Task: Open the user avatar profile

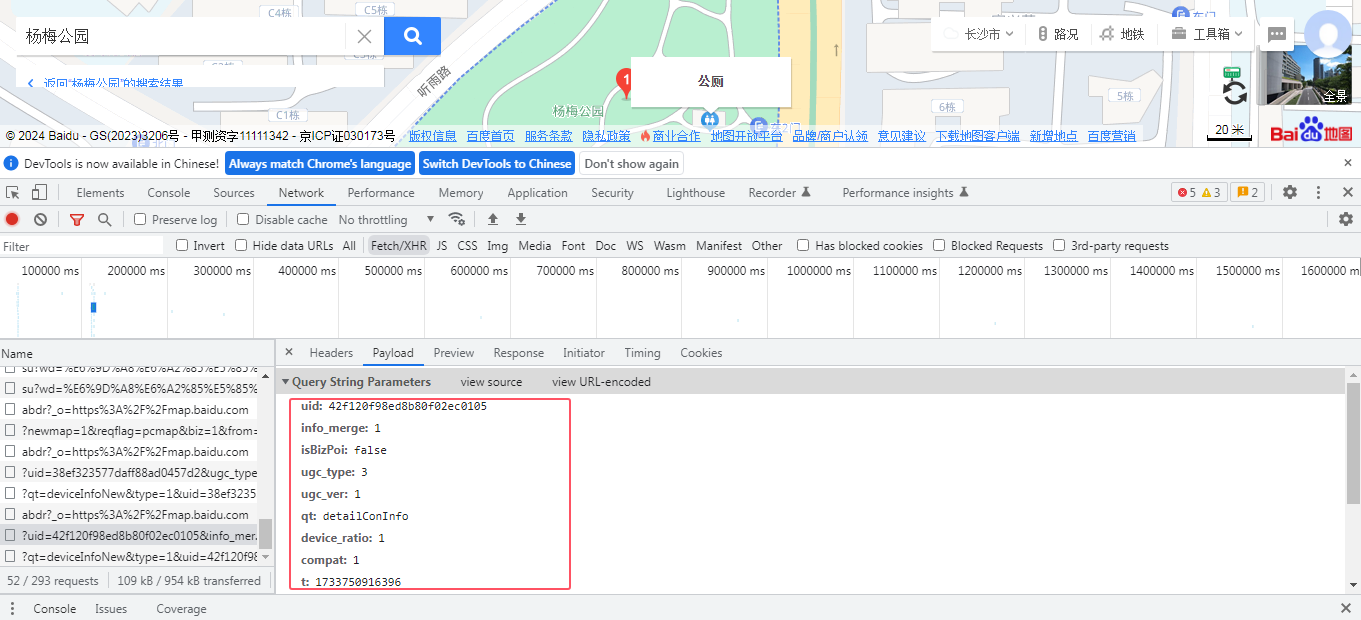Action: click(1329, 34)
